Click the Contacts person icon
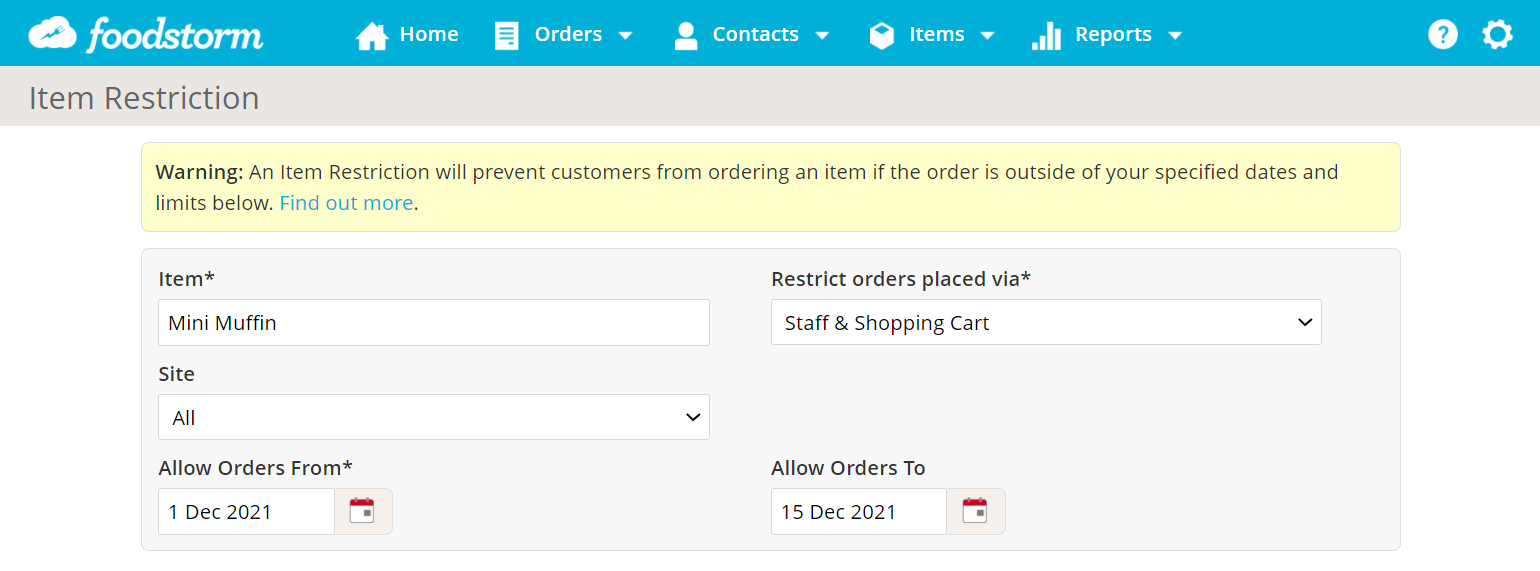 coord(685,36)
